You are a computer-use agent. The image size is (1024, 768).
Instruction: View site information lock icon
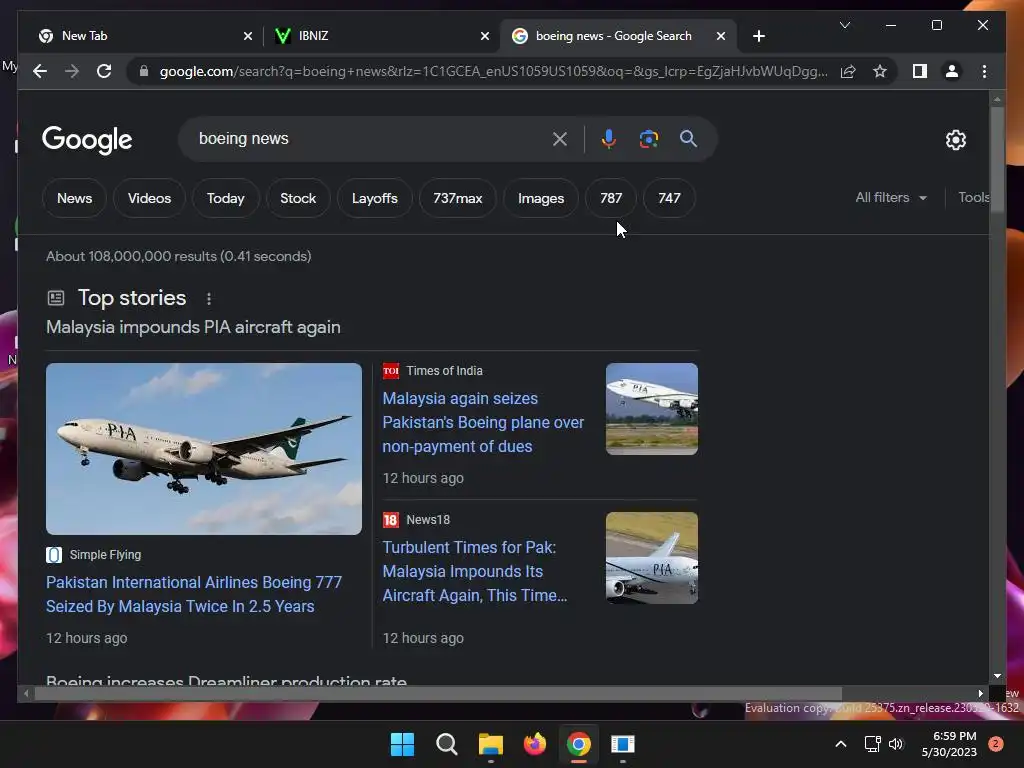144,71
